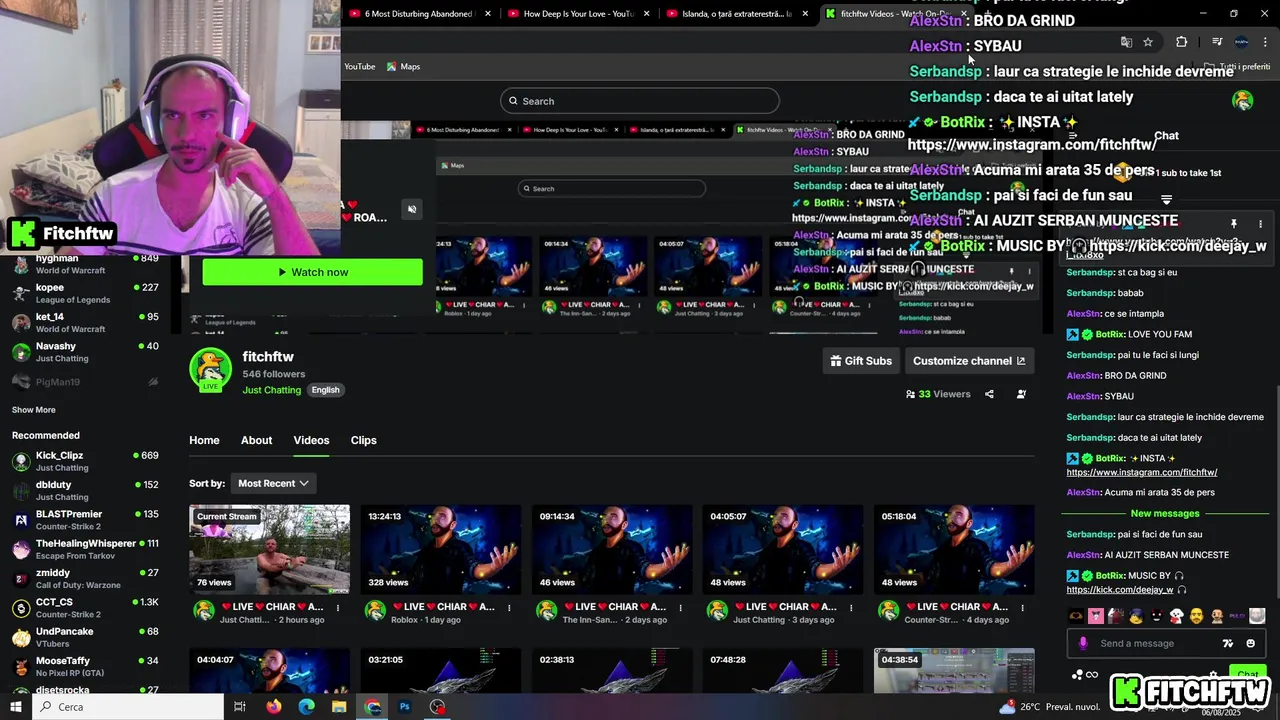Open the Maps bookmark
Viewport: 1280px width, 720px height.
tap(404, 67)
